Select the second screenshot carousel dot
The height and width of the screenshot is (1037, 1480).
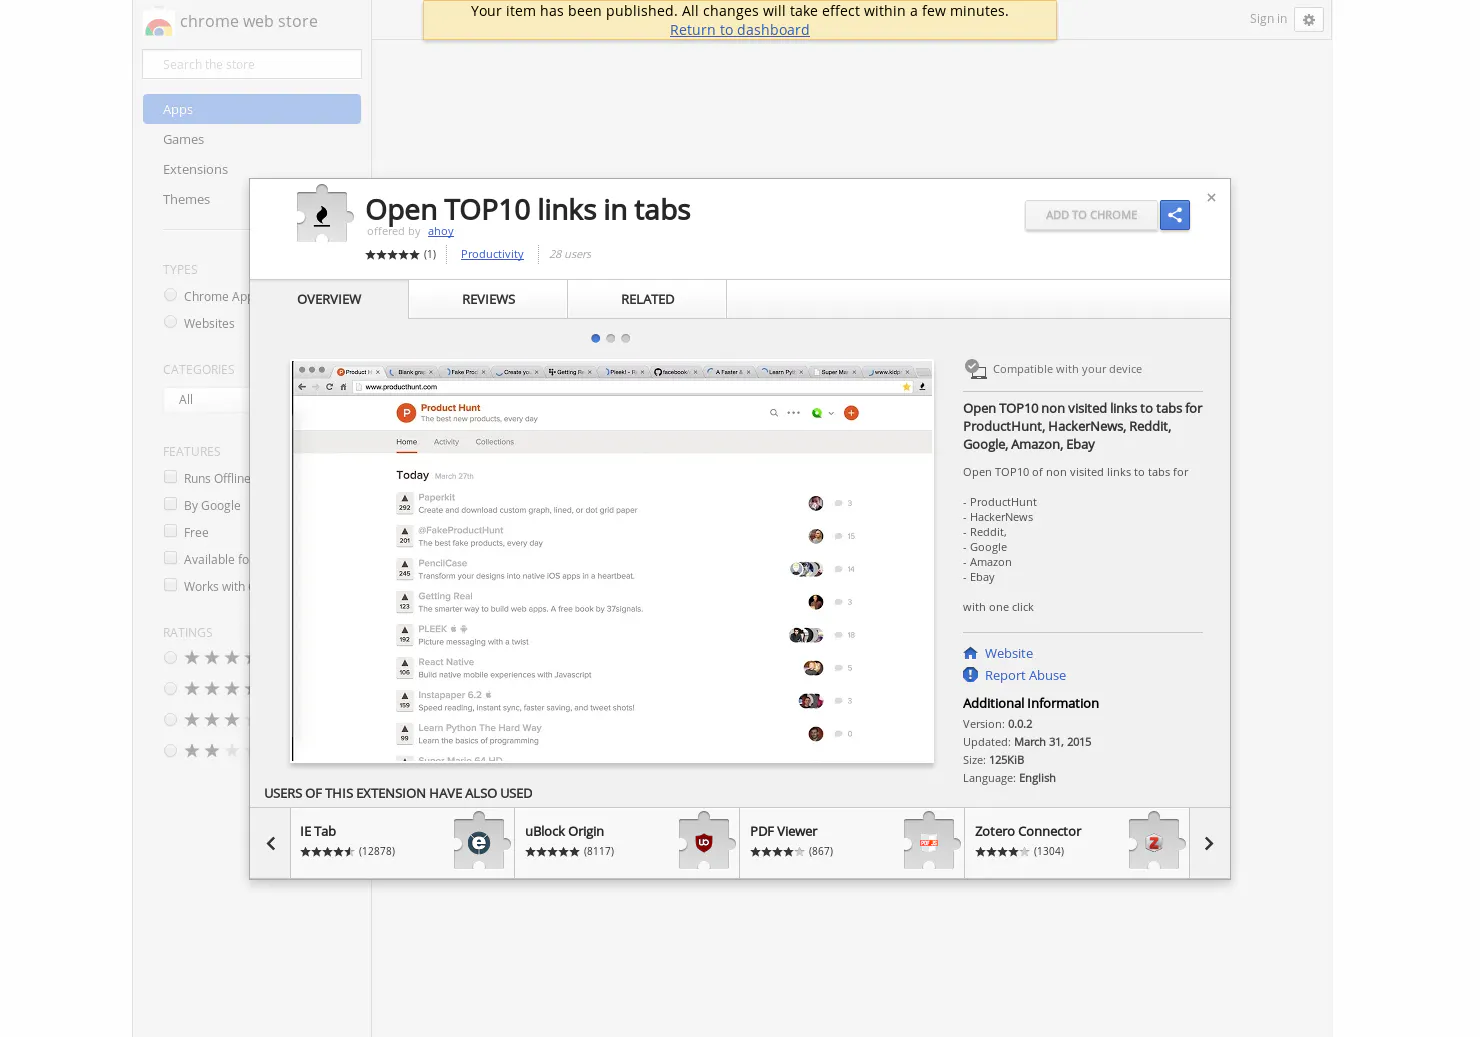(610, 338)
